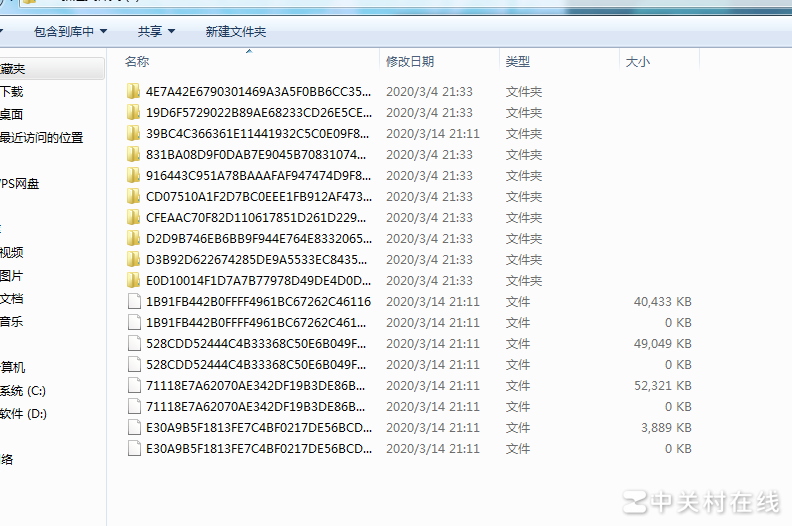792x526 pixels.
Task: Click folder icon beside 19D6F5729022B89AE68233CD26E5CE
Action: point(134,113)
